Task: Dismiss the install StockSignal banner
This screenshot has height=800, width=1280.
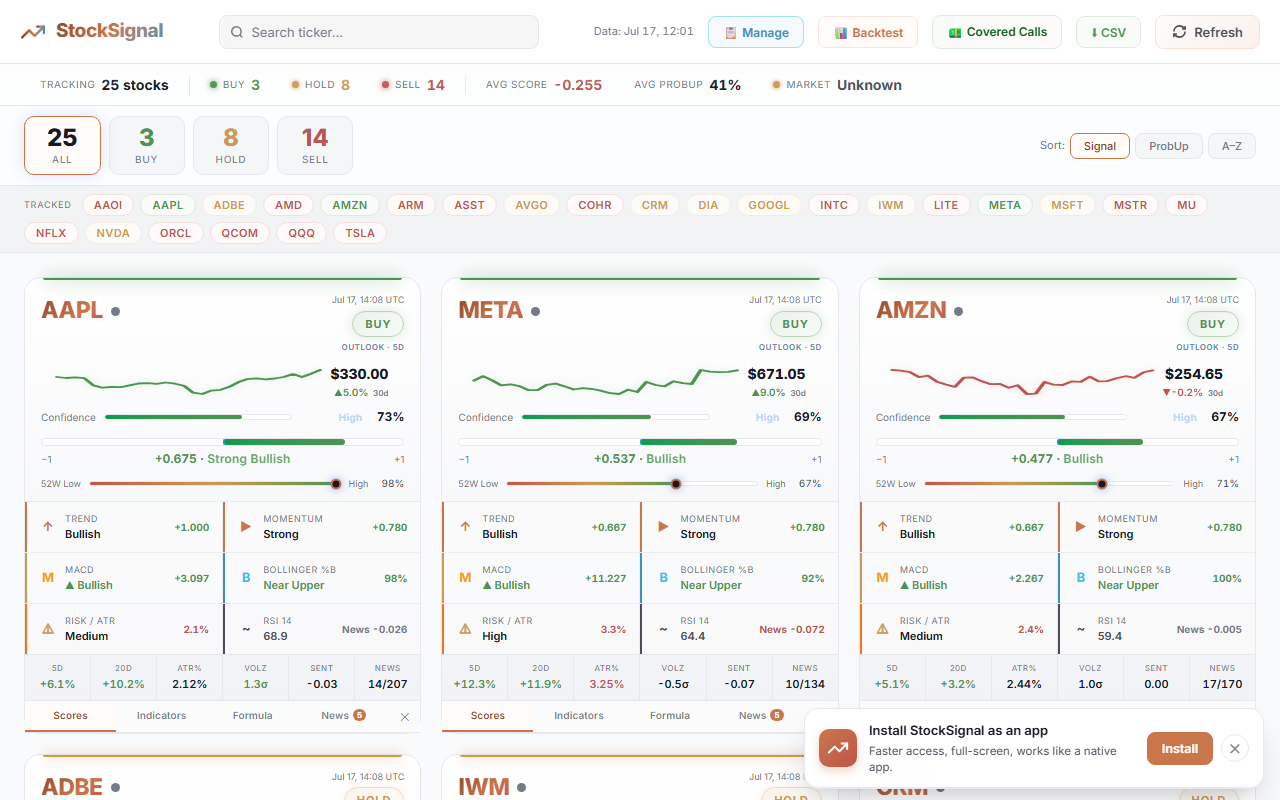Action: (x=1235, y=748)
